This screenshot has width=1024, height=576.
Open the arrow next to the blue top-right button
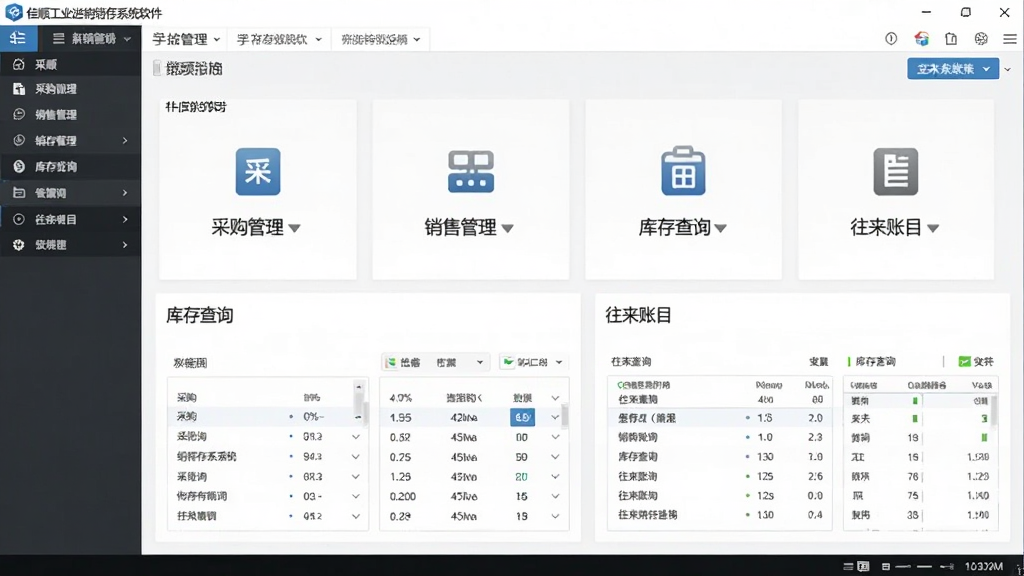point(1008,69)
